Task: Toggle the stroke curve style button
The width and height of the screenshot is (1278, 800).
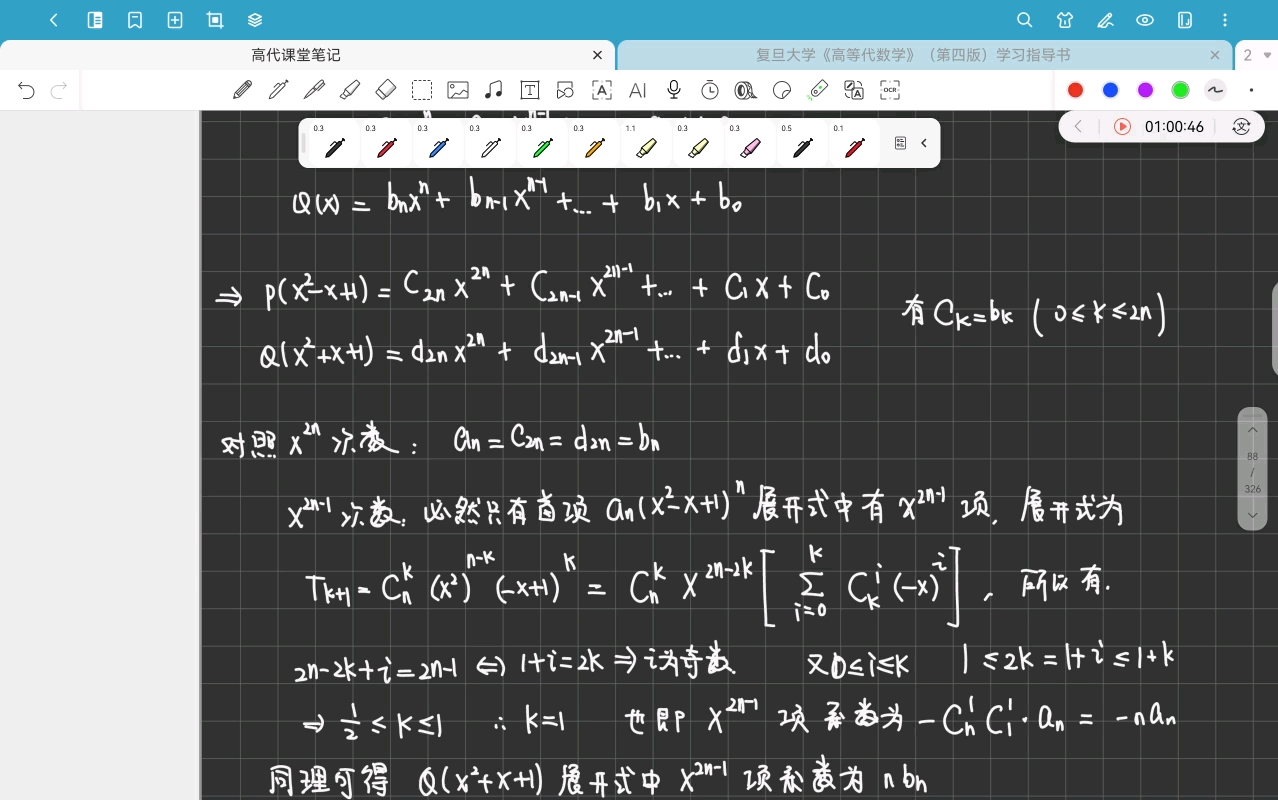Action: click(x=1215, y=90)
